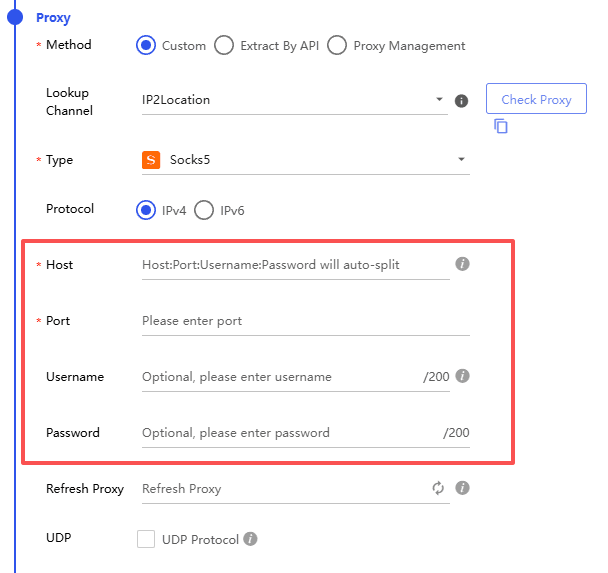The image size is (608, 573).
Task: Click the refresh arrows icon in Refresh Proxy
Action: pyautogui.click(x=438, y=489)
